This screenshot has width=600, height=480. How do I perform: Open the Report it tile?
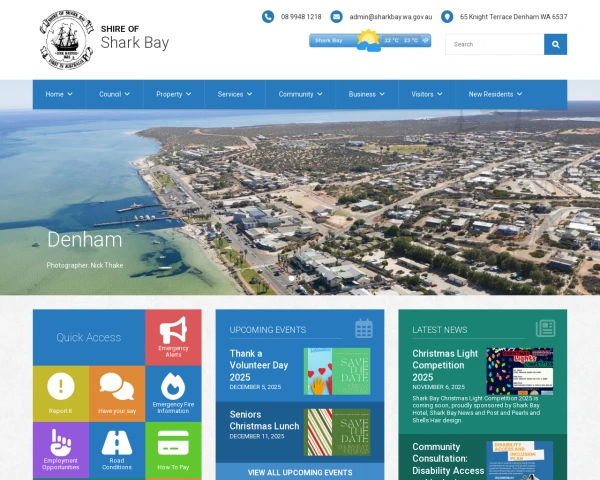pyautogui.click(x=61, y=393)
